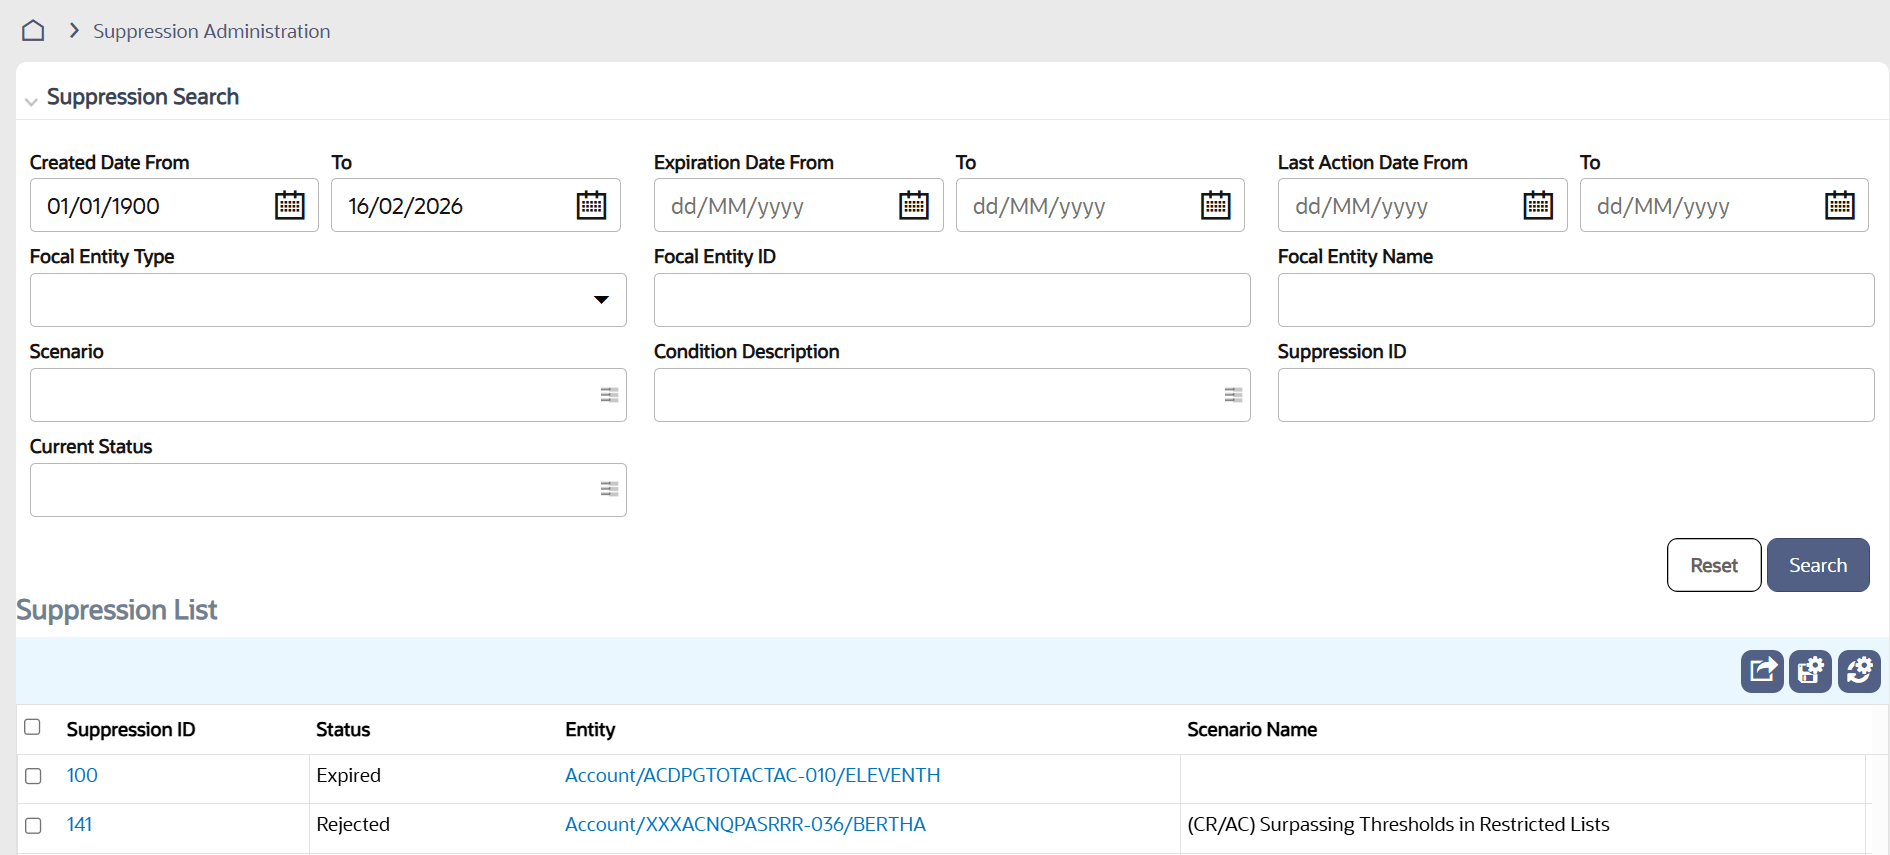This screenshot has width=1890, height=855.
Task: Toggle the select-all checkbox in header
Action: coord(32,727)
